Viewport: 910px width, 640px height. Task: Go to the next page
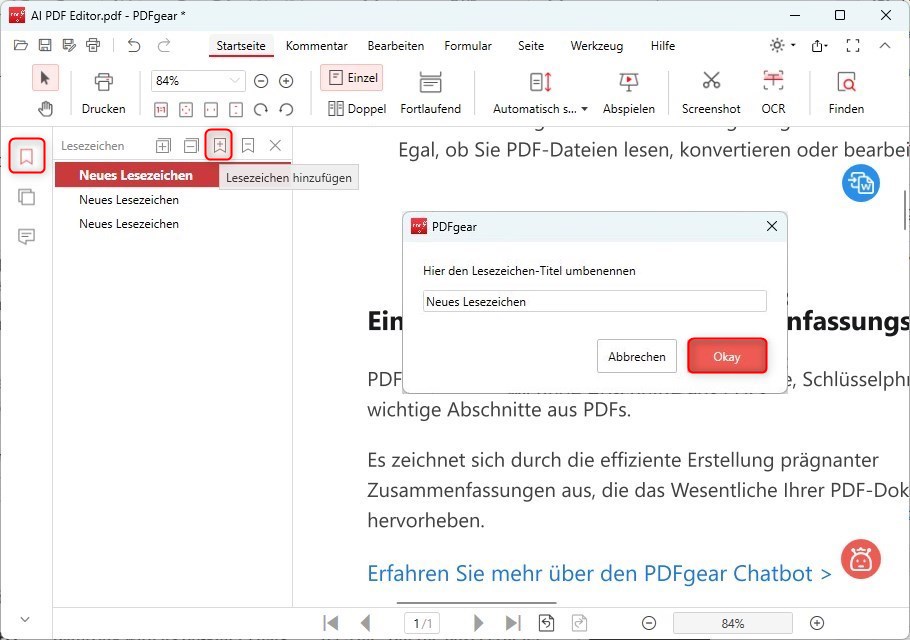pyautogui.click(x=478, y=623)
